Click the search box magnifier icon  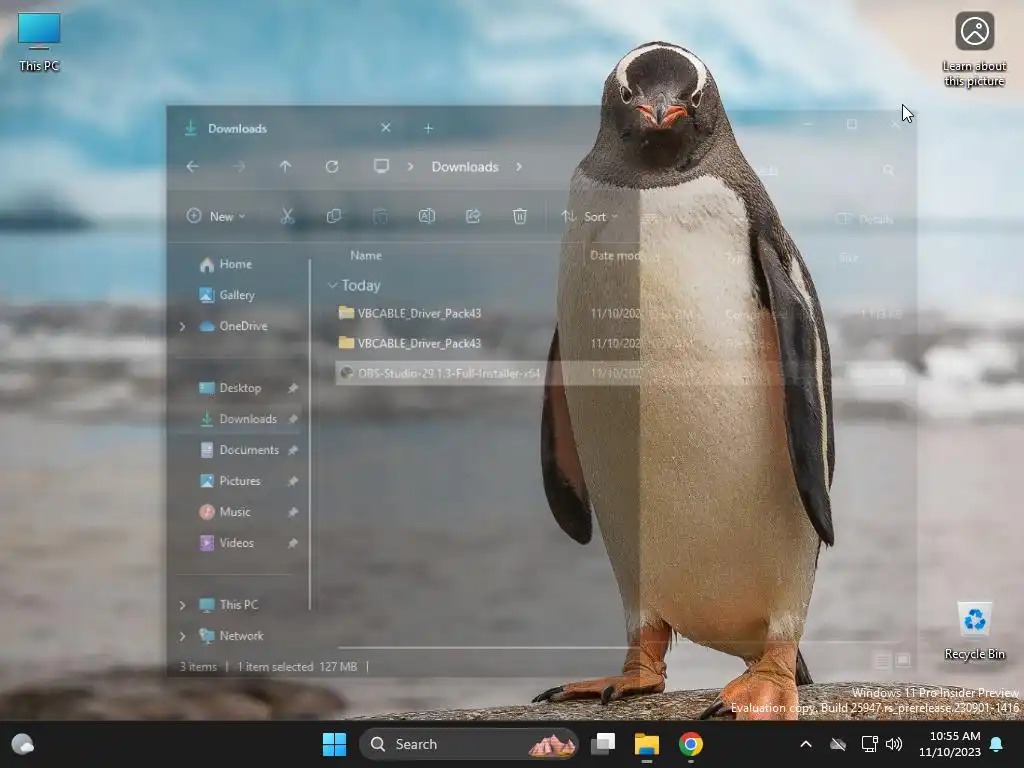[888, 170]
